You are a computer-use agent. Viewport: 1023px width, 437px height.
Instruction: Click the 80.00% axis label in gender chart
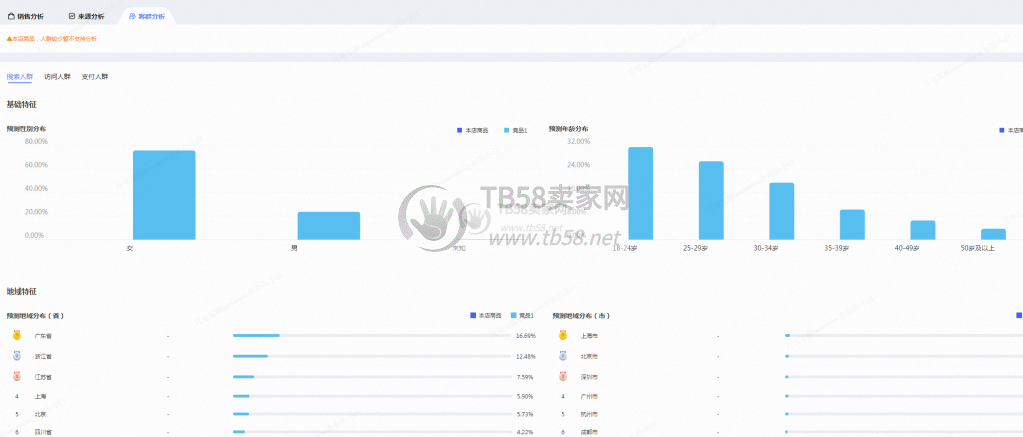click(x=37, y=141)
